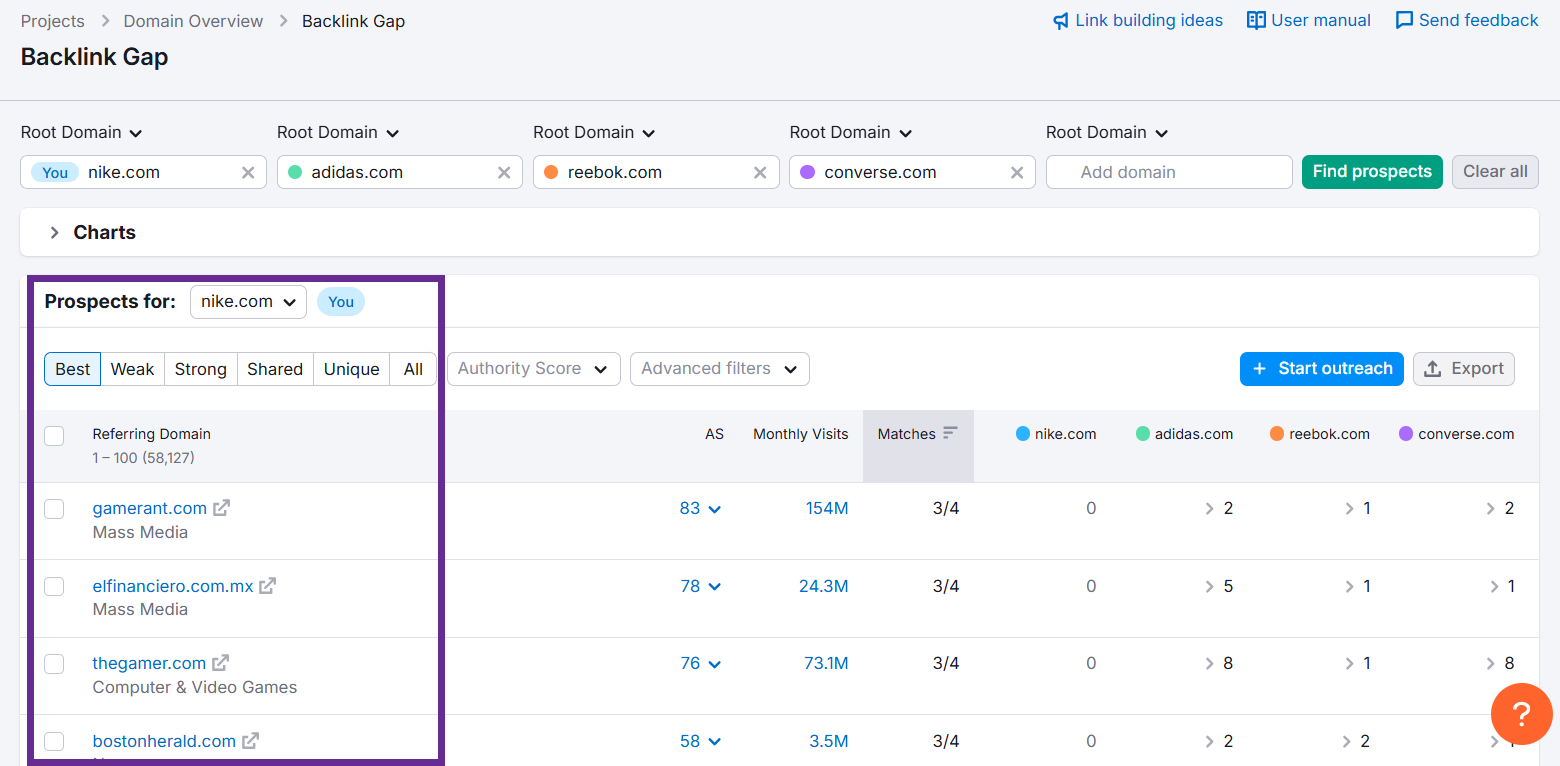Open the Authority Score filter dropdown
1560x766 pixels.
[x=534, y=369]
